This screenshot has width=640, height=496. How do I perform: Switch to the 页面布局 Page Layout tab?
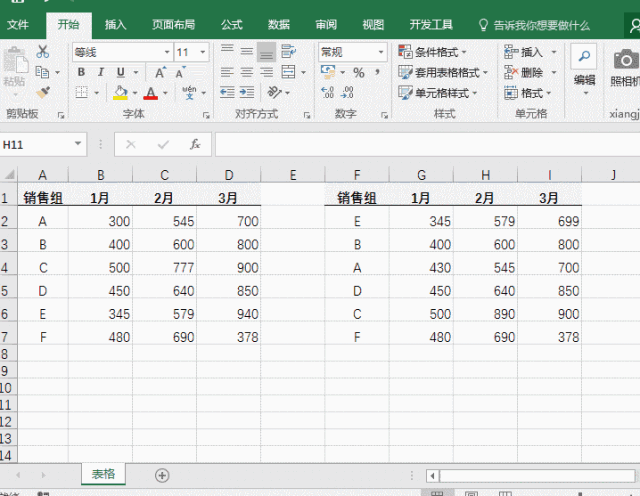(x=173, y=25)
